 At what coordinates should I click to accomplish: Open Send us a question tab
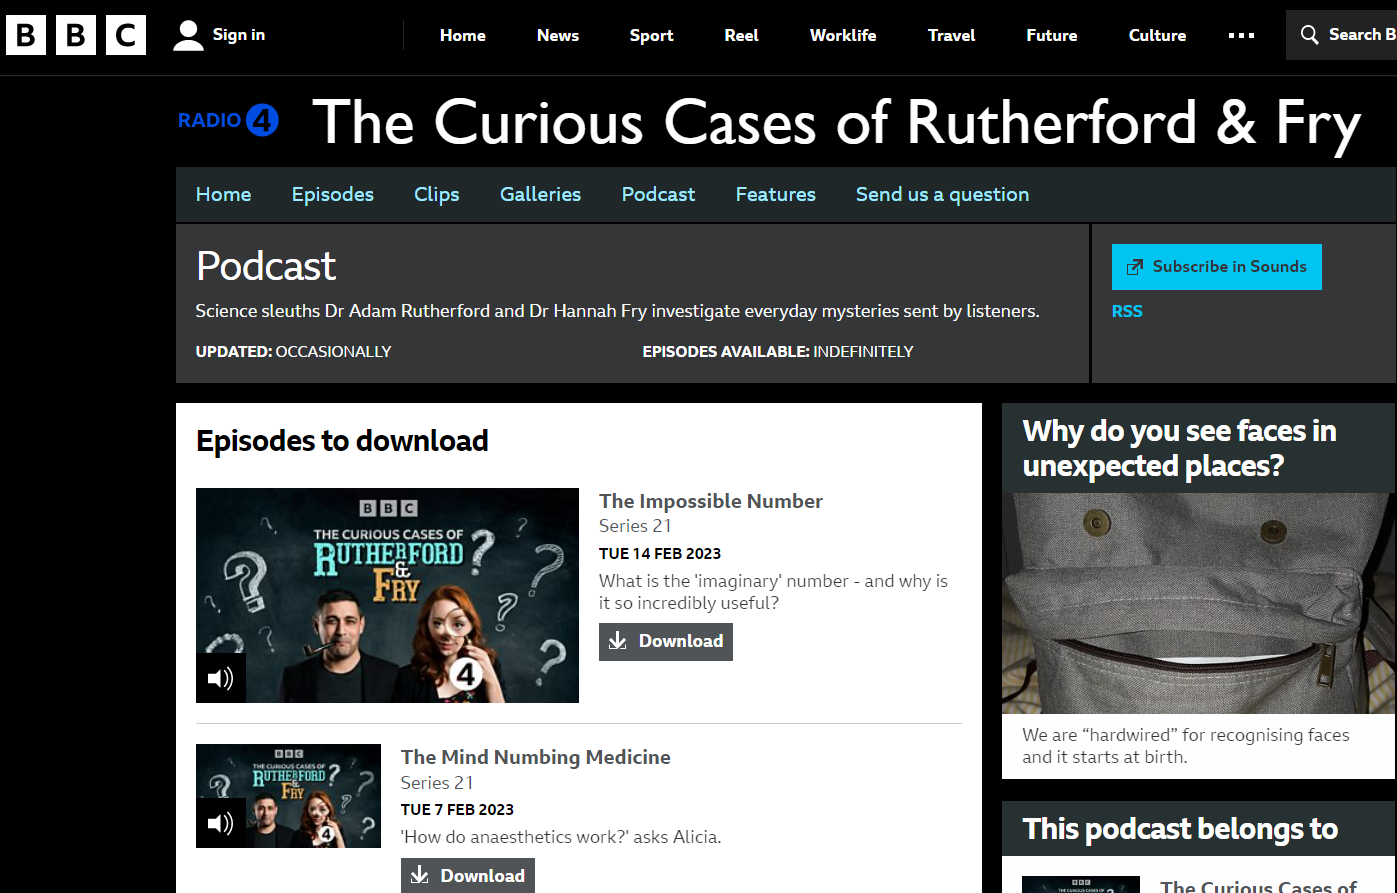942,195
